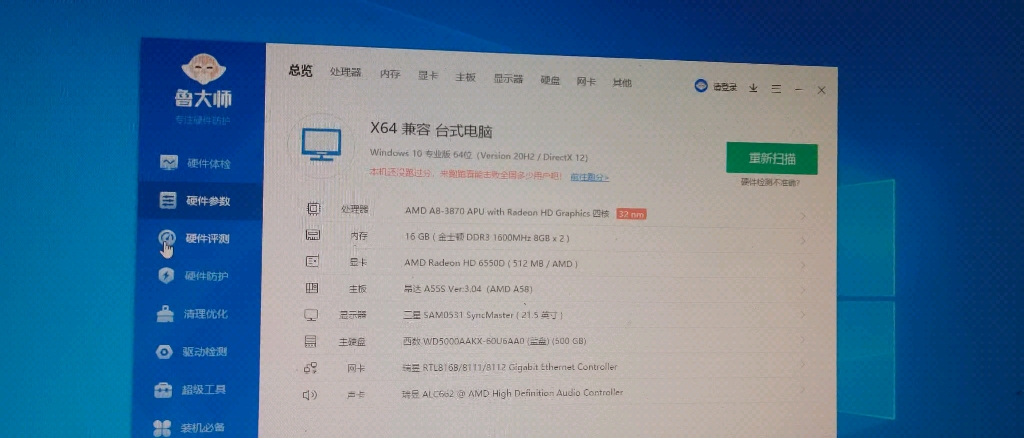Open 硬件防护 sidebar item
Image resolution: width=1024 pixels, height=438 pixels.
(x=193, y=276)
